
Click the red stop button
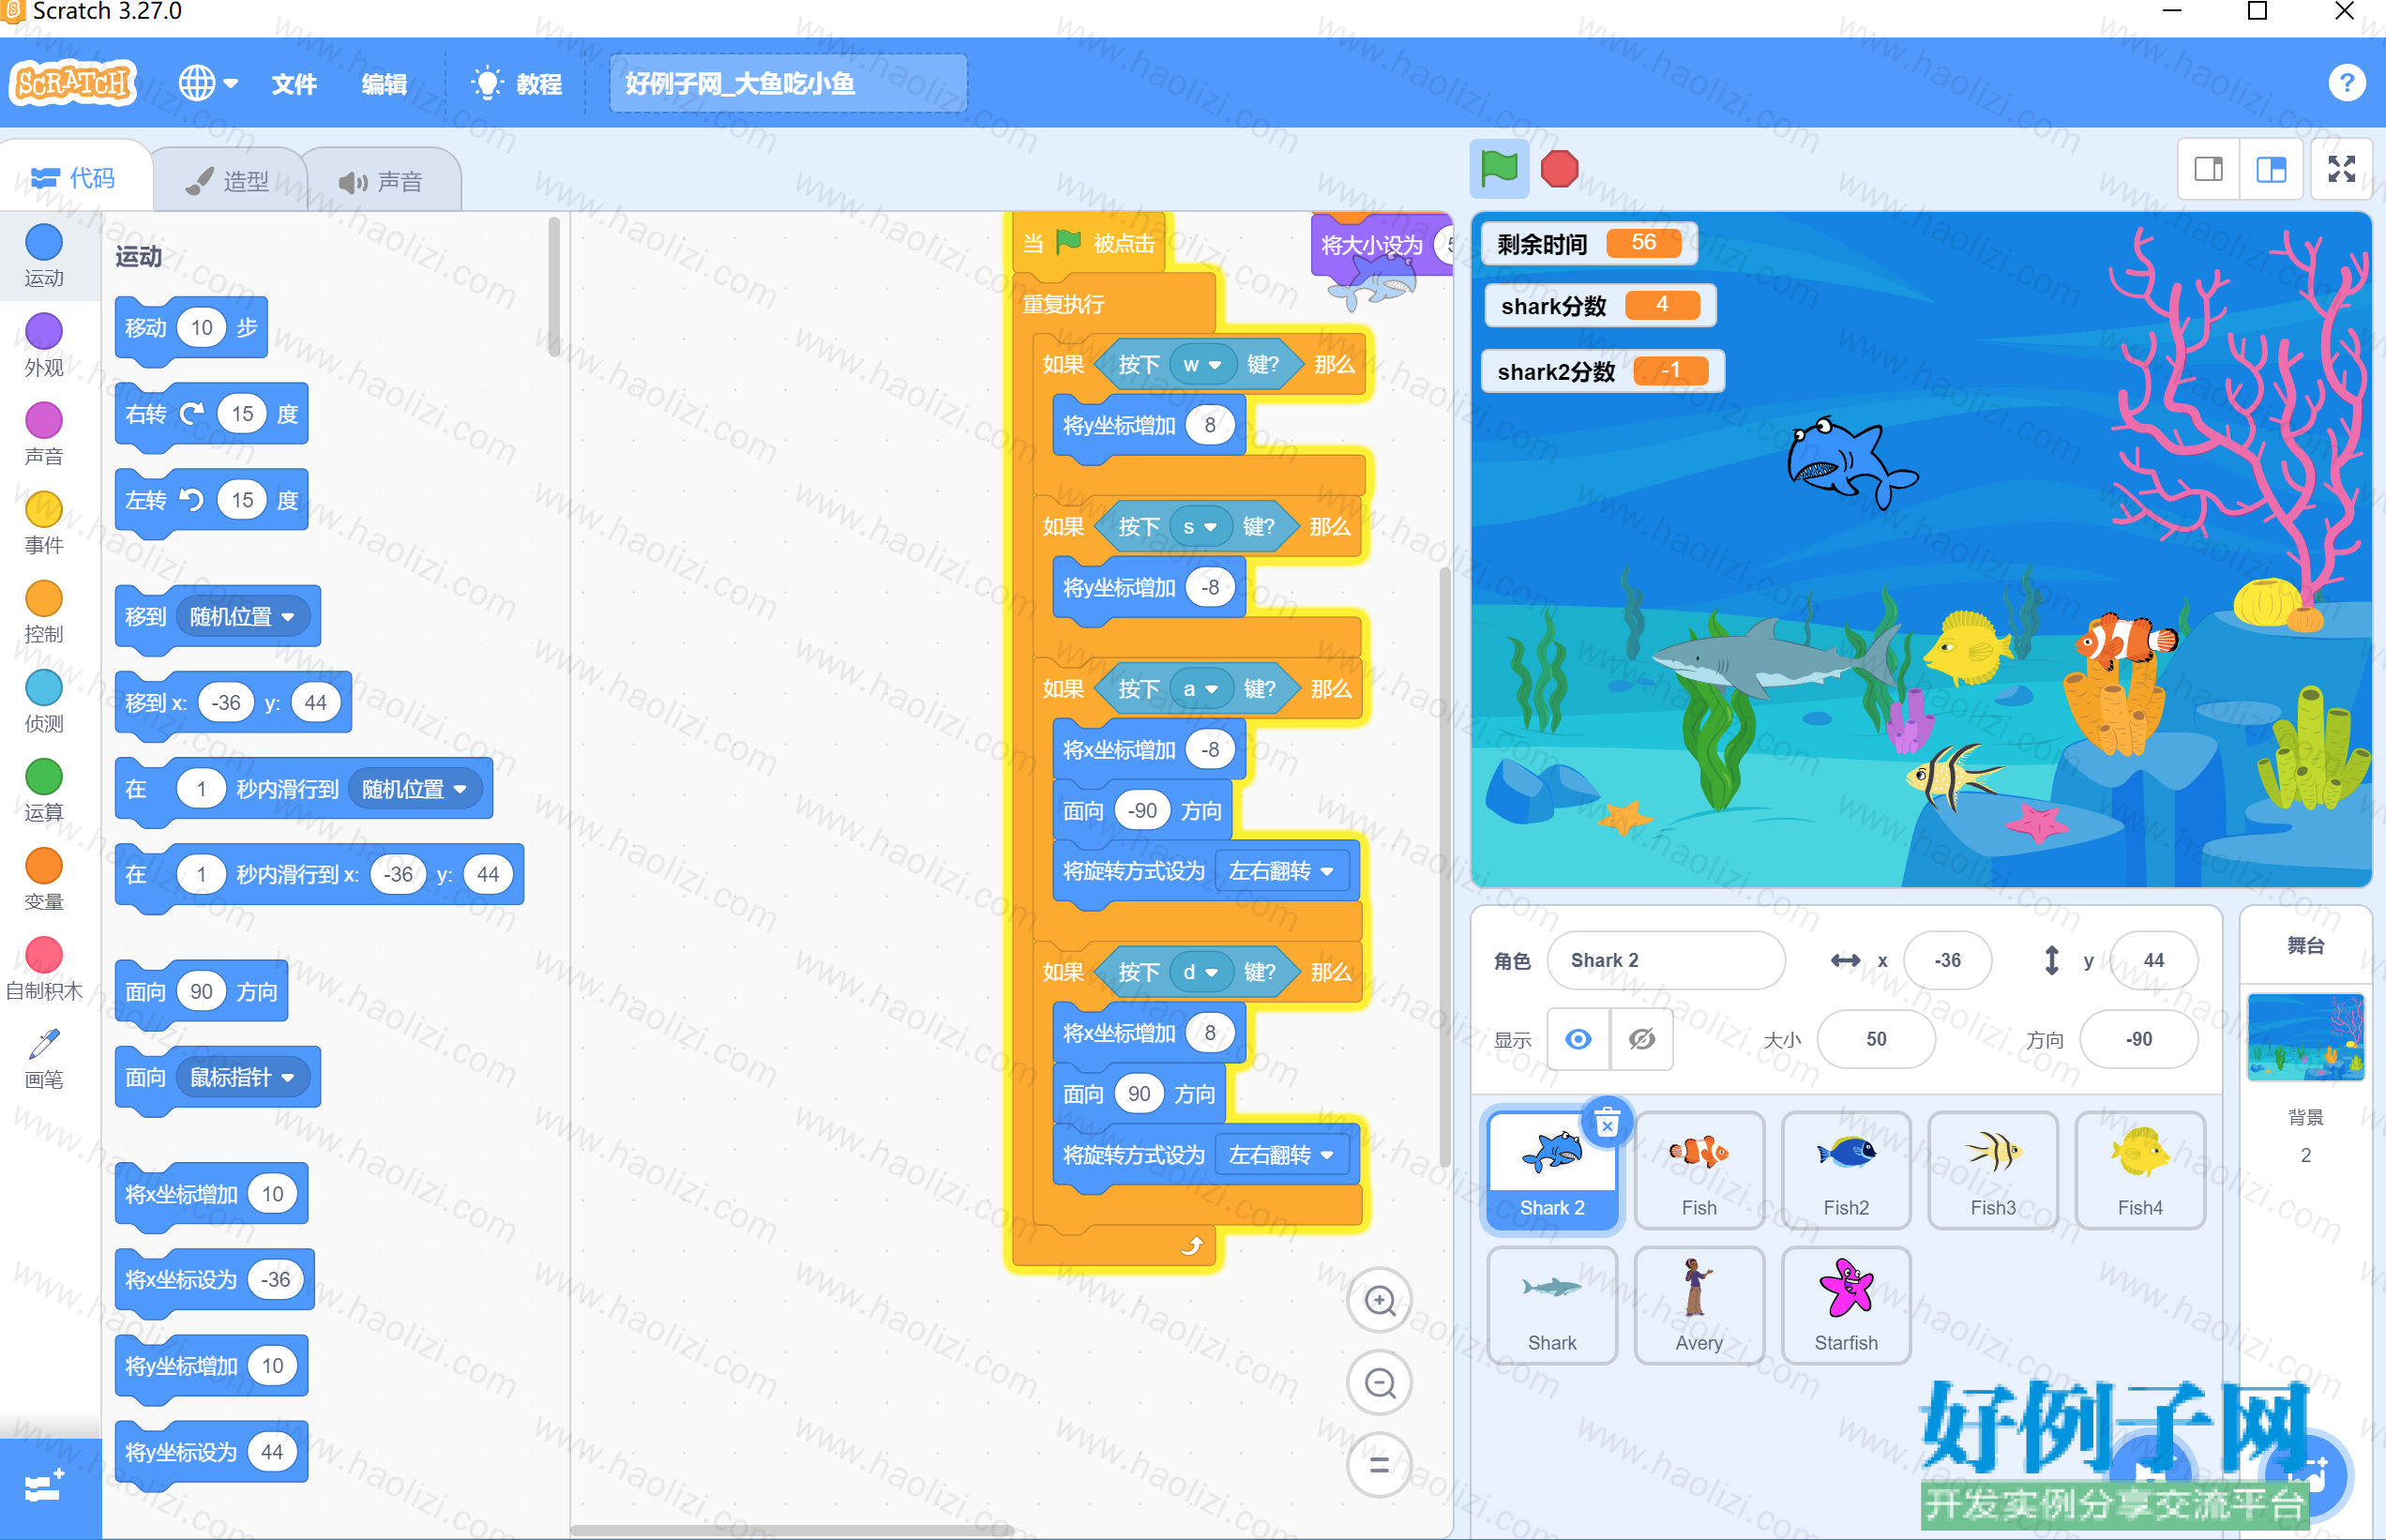1559,168
